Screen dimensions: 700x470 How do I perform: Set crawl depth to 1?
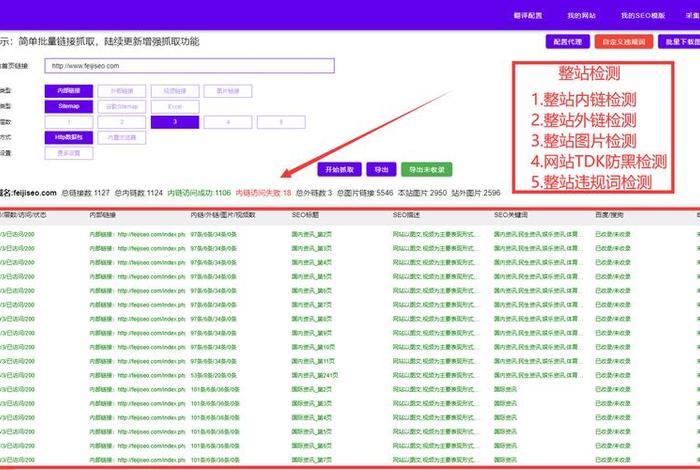pyautogui.click(x=69, y=122)
